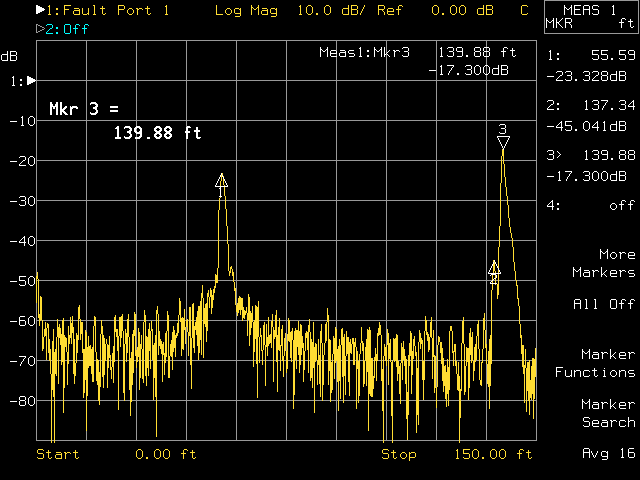The height and width of the screenshot is (480, 640).
Task: Select marker 4 entry showing off
Action: [x=591, y=205]
